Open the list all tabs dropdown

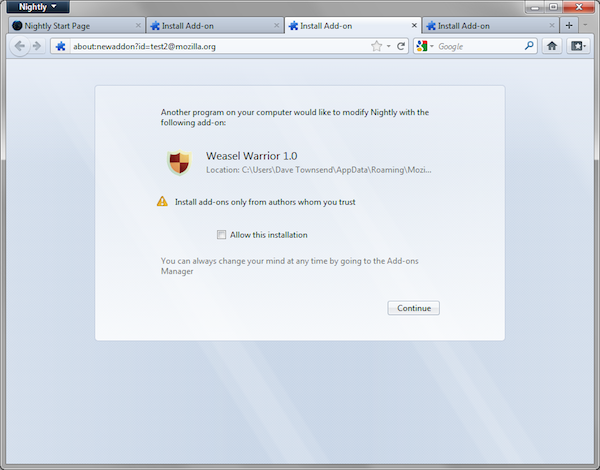point(585,25)
